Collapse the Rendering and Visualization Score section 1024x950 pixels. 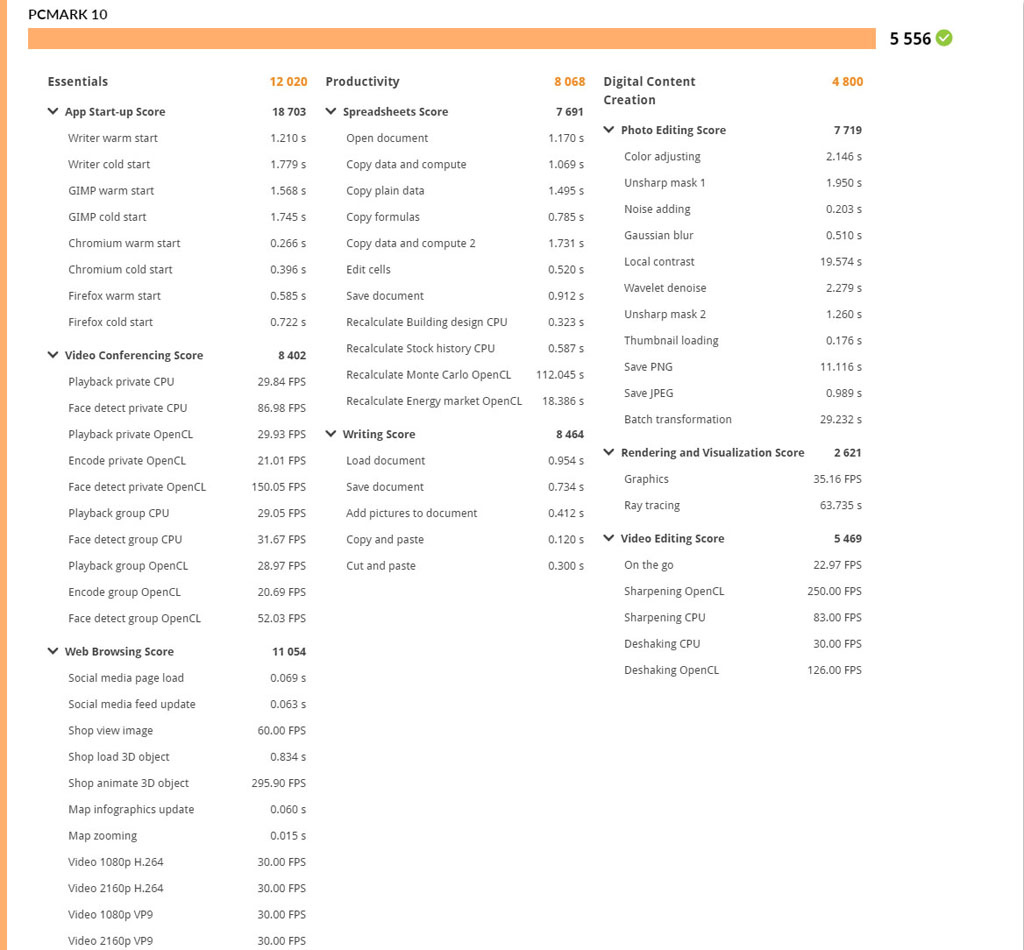click(x=609, y=452)
